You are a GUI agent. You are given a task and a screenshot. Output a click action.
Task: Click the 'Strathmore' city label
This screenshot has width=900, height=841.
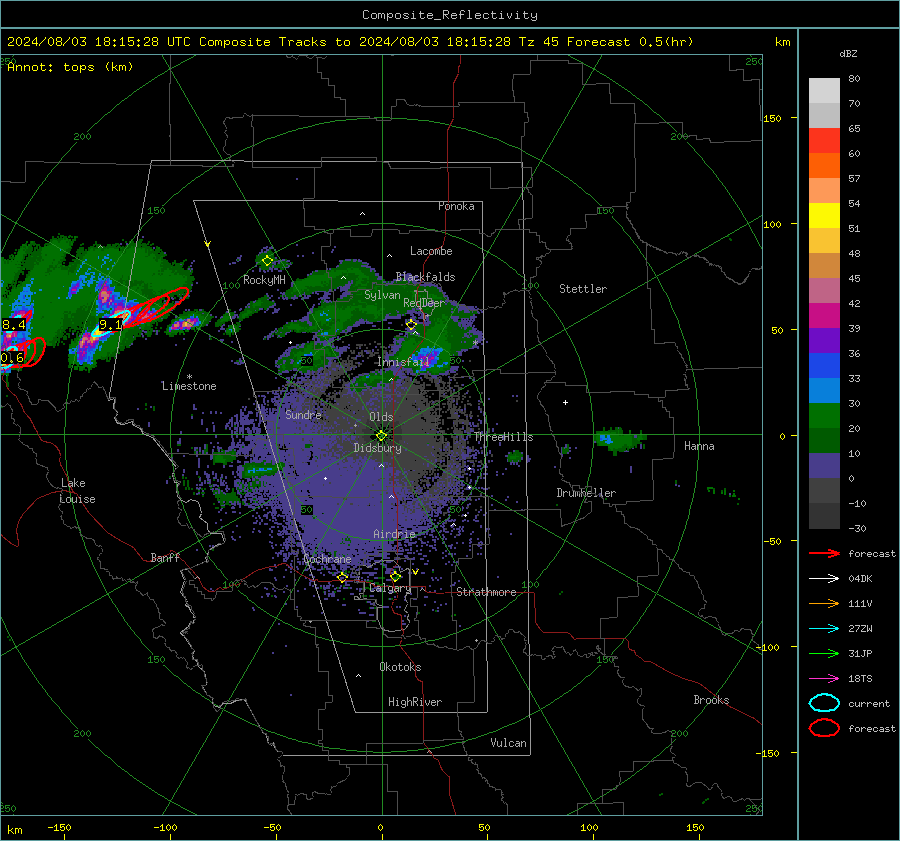[486, 592]
